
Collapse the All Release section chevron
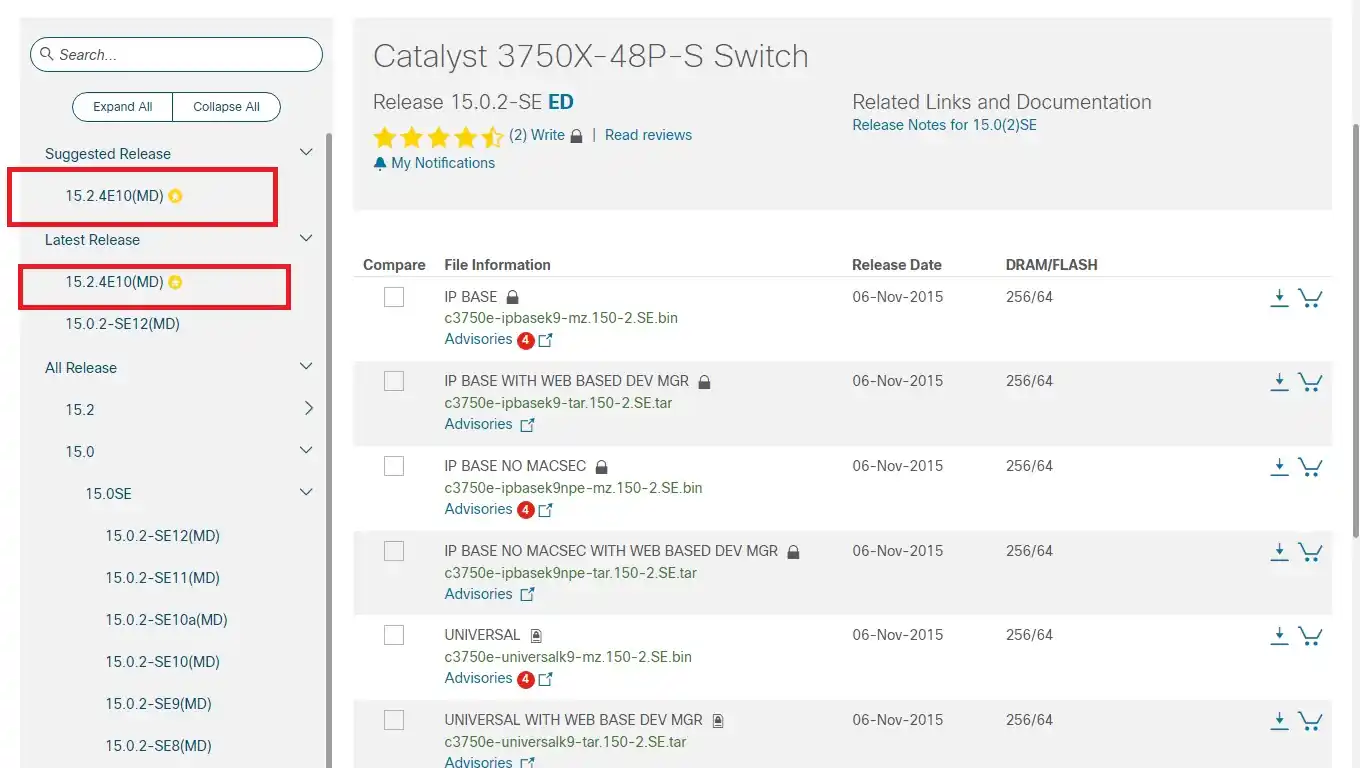(307, 367)
